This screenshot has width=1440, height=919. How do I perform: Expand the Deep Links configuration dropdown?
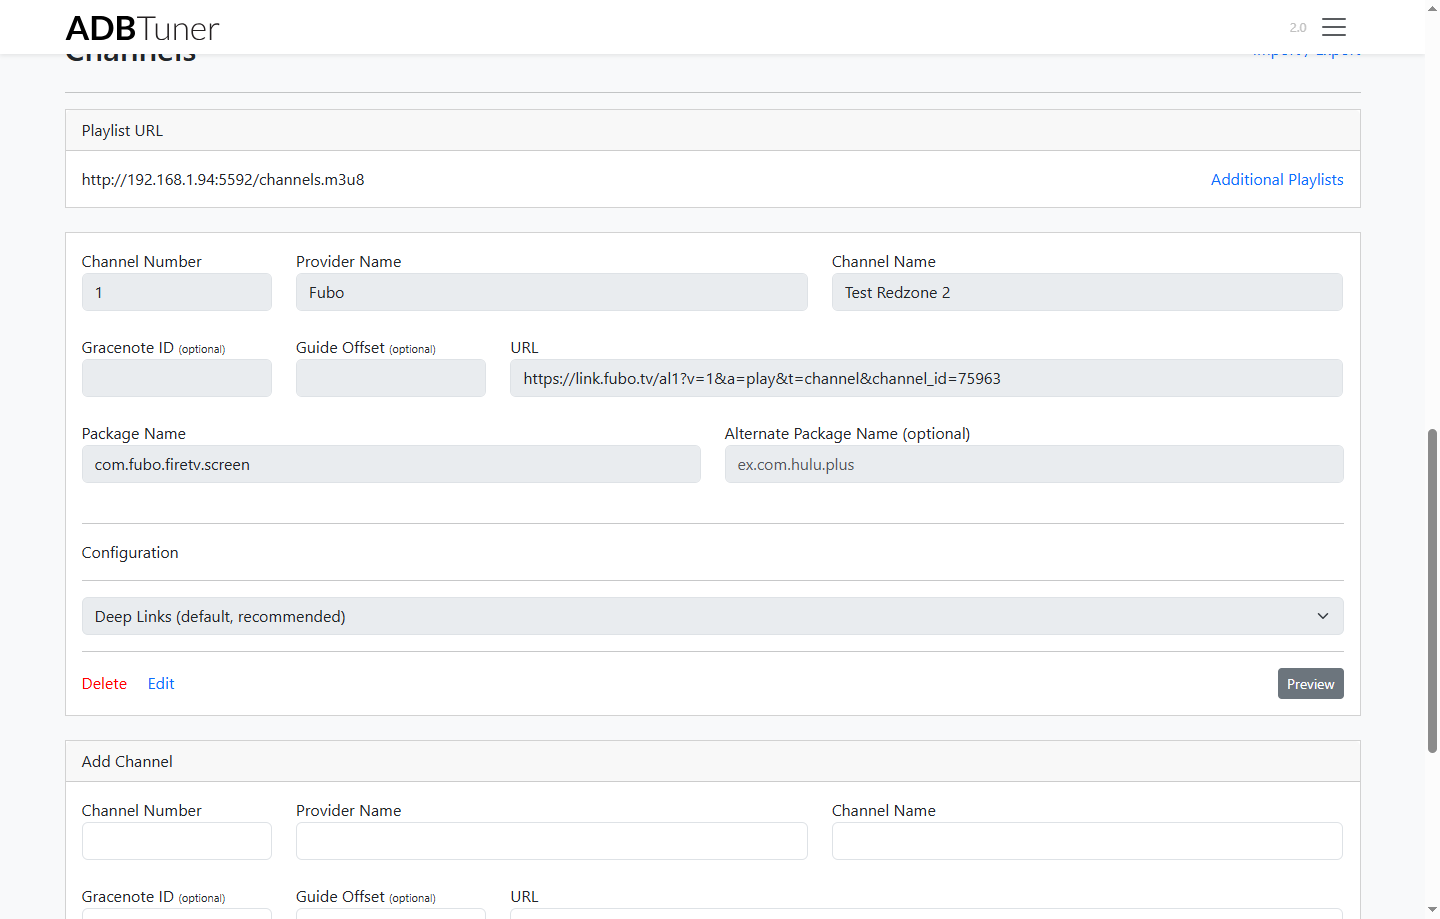coord(712,616)
